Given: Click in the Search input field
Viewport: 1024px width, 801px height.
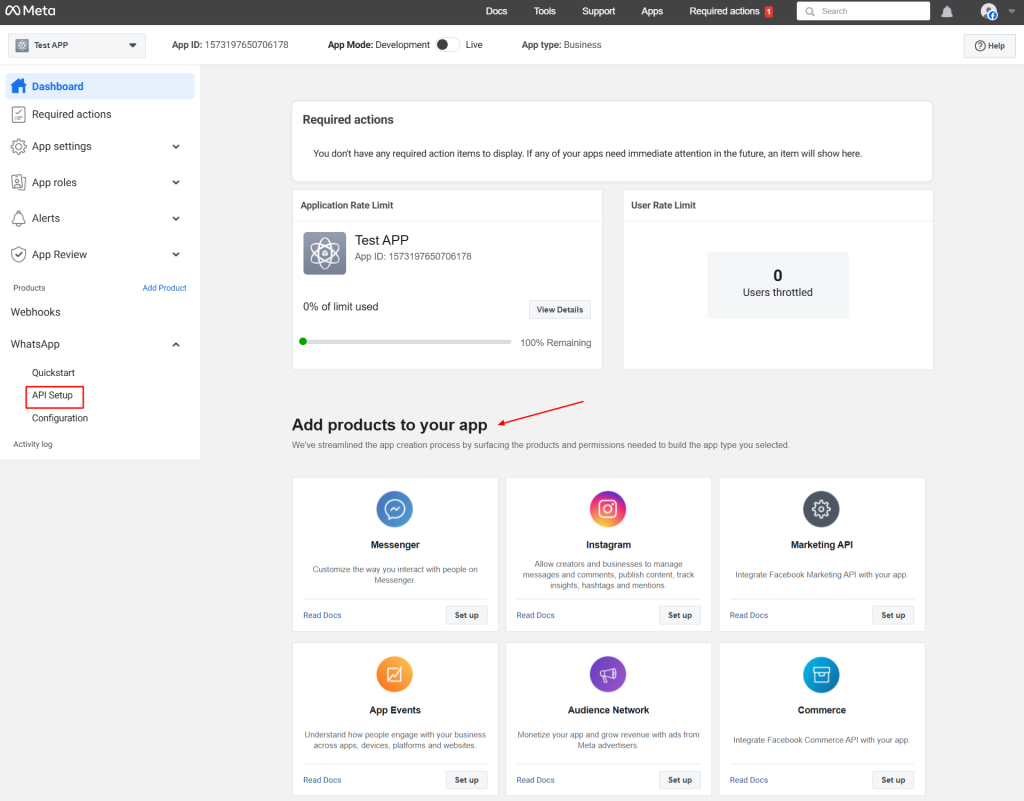Looking at the screenshot, I should coord(863,11).
